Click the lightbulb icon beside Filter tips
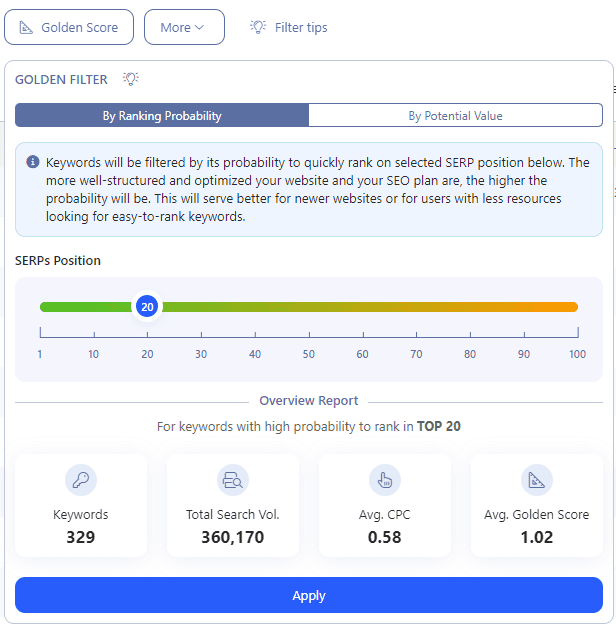This screenshot has height=630, width=616. [258, 27]
